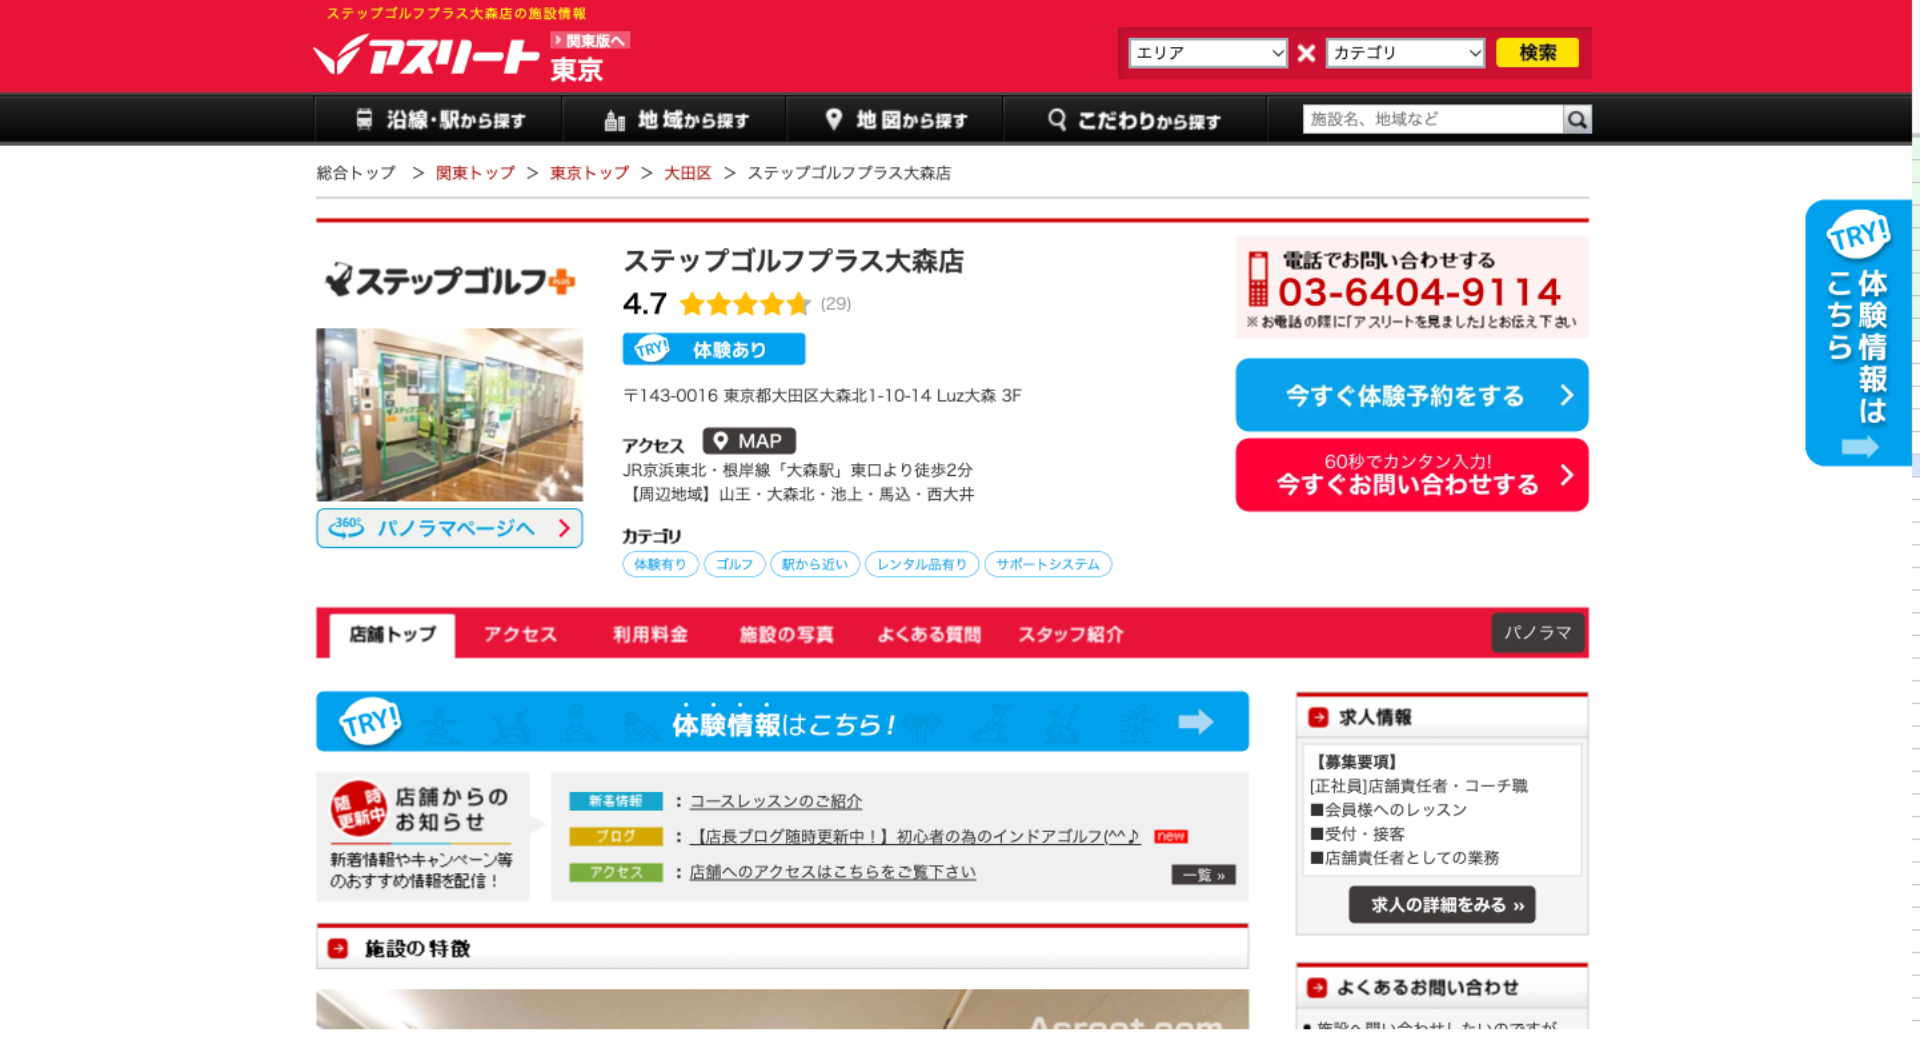Click the アスリート site logo
1920x1039 pixels.
(x=426, y=55)
